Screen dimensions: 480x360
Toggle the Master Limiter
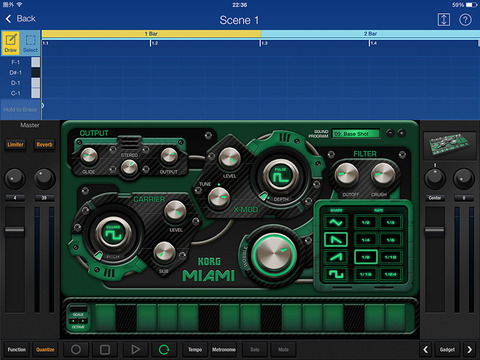pyautogui.click(x=15, y=145)
